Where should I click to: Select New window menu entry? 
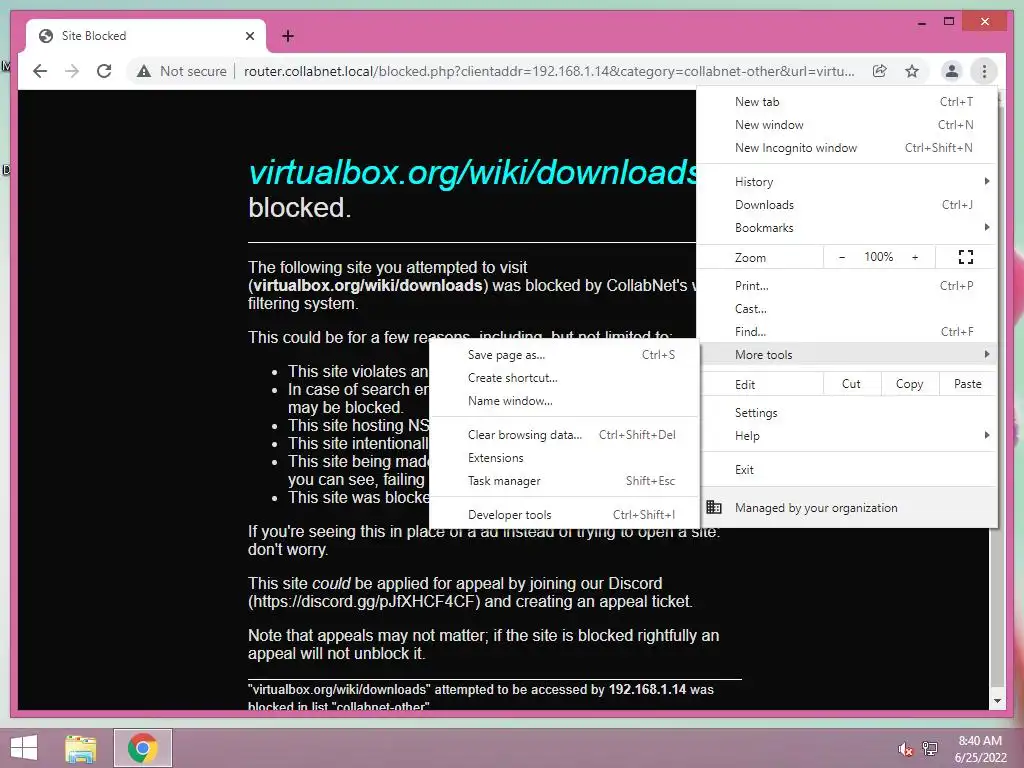(x=847, y=125)
